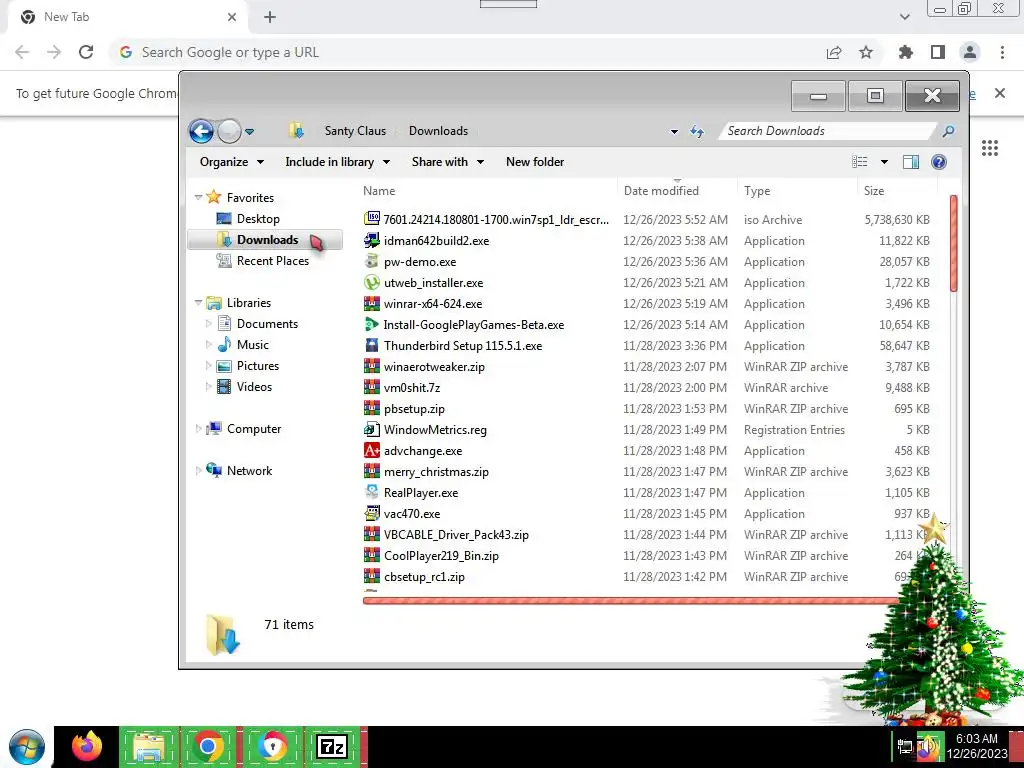Select the Videos library icon

click(224, 387)
